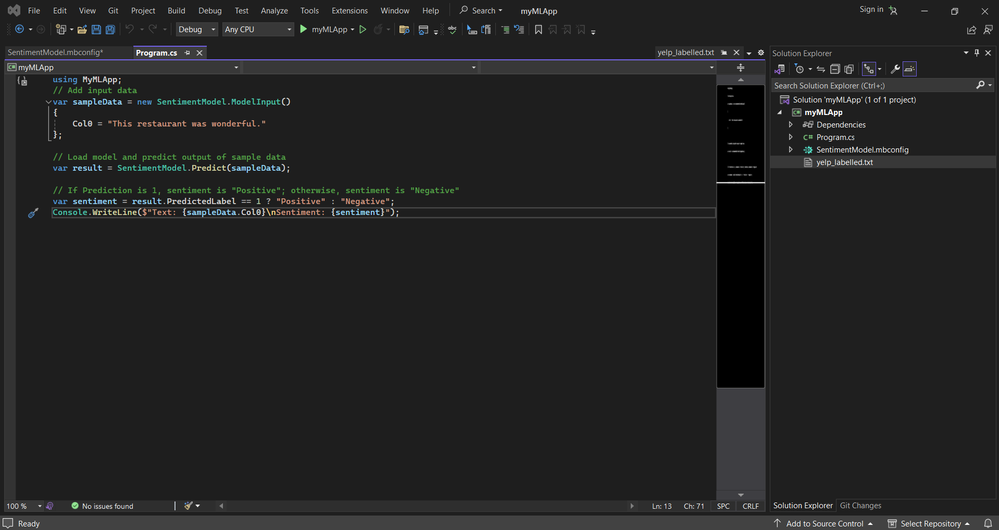999x530 pixels.
Task: Click the Feedback icon at top right
Action: click(988, 29)
